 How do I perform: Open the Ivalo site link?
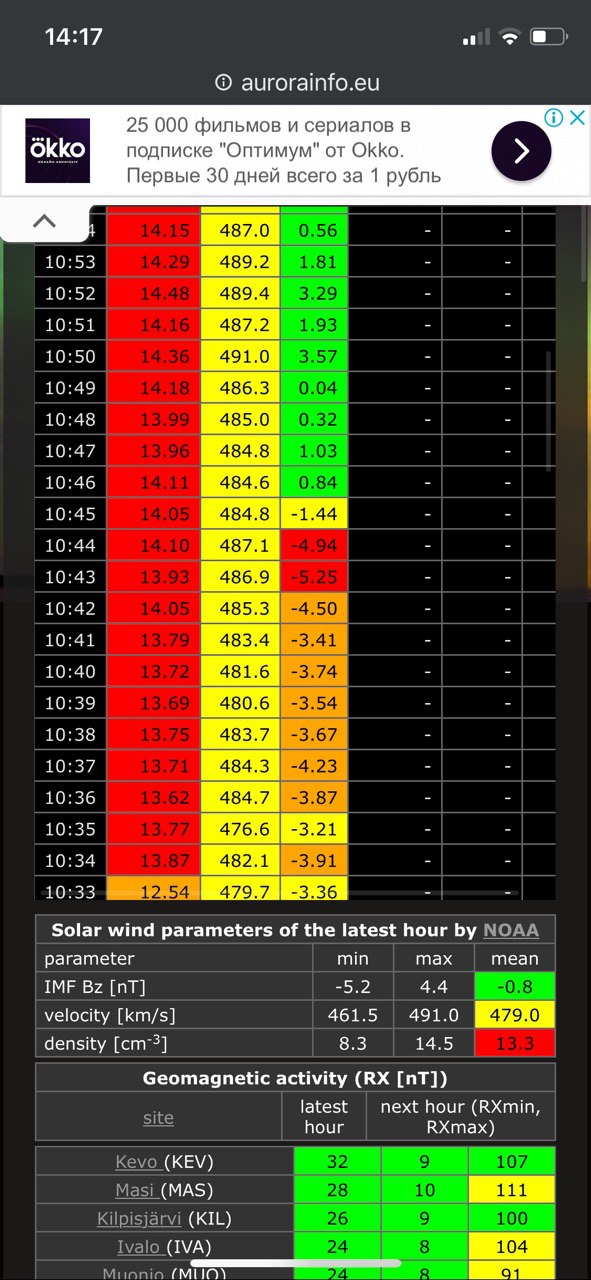coord(137,1247)
